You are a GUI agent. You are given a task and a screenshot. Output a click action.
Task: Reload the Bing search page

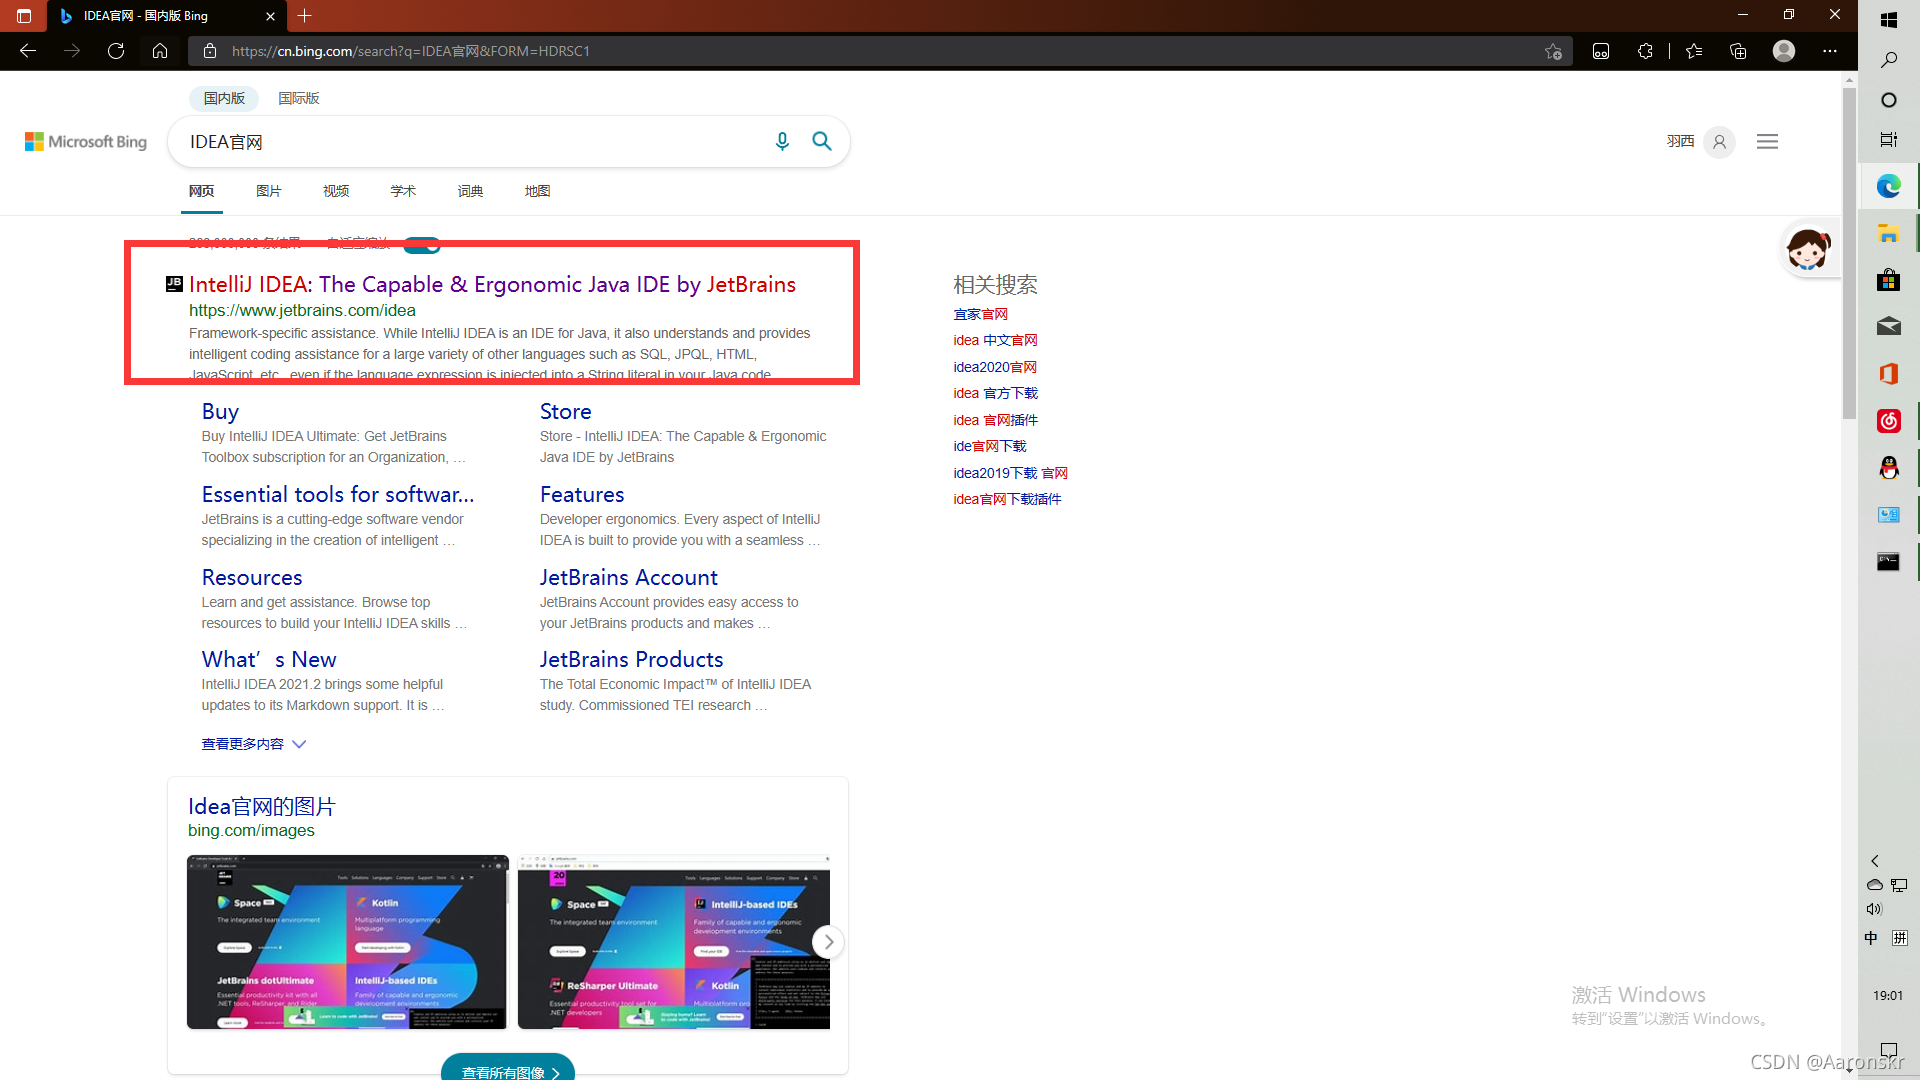pyautogui.click(x=116, y=51)
